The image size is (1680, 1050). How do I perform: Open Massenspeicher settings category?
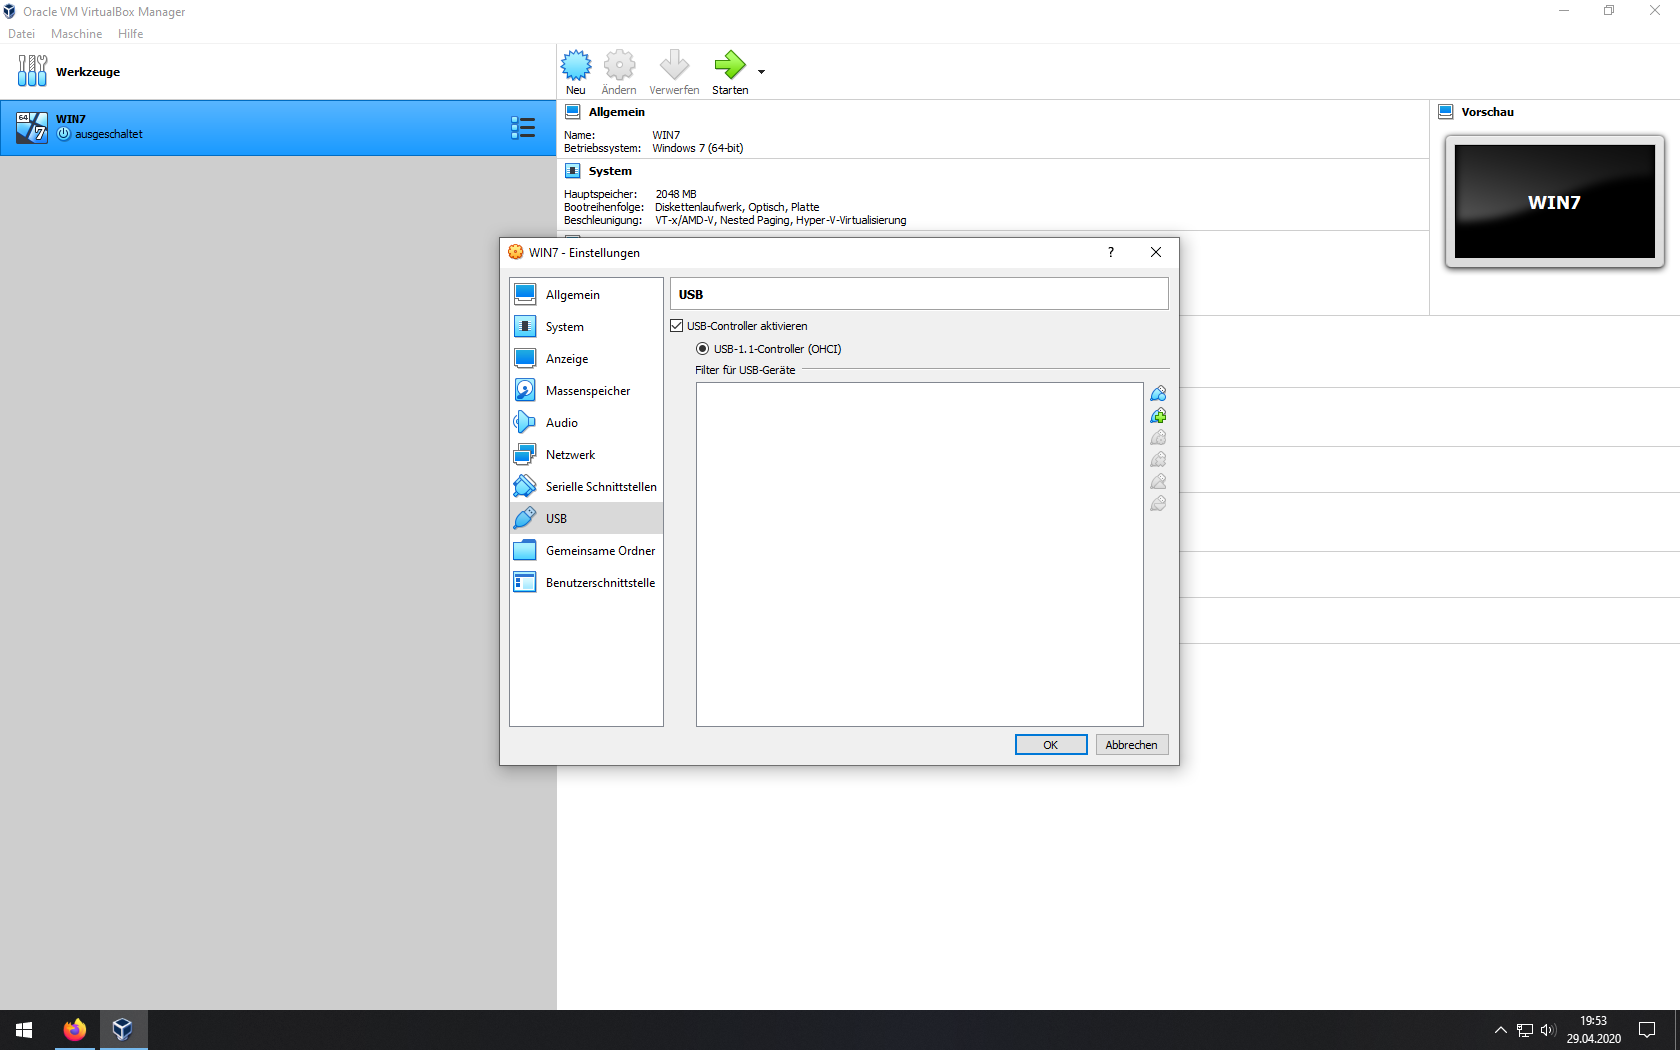click(x=586, y=391)
